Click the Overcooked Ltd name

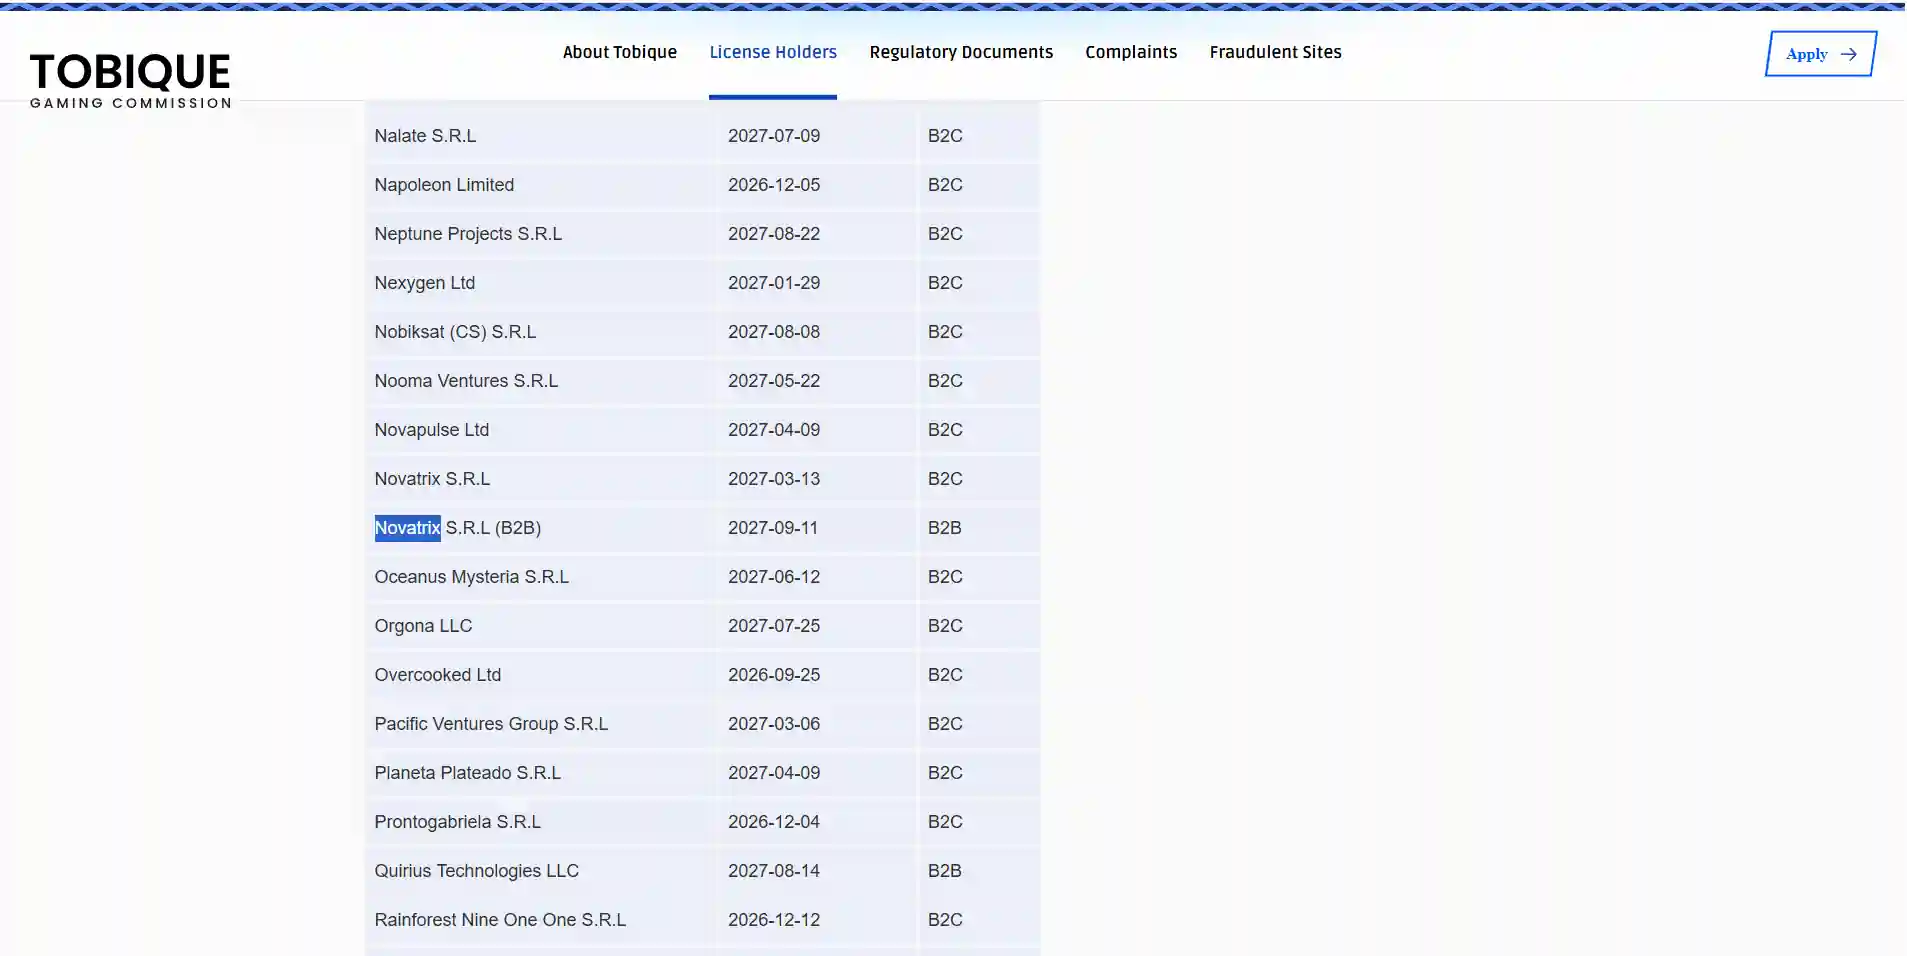[437, 675]
